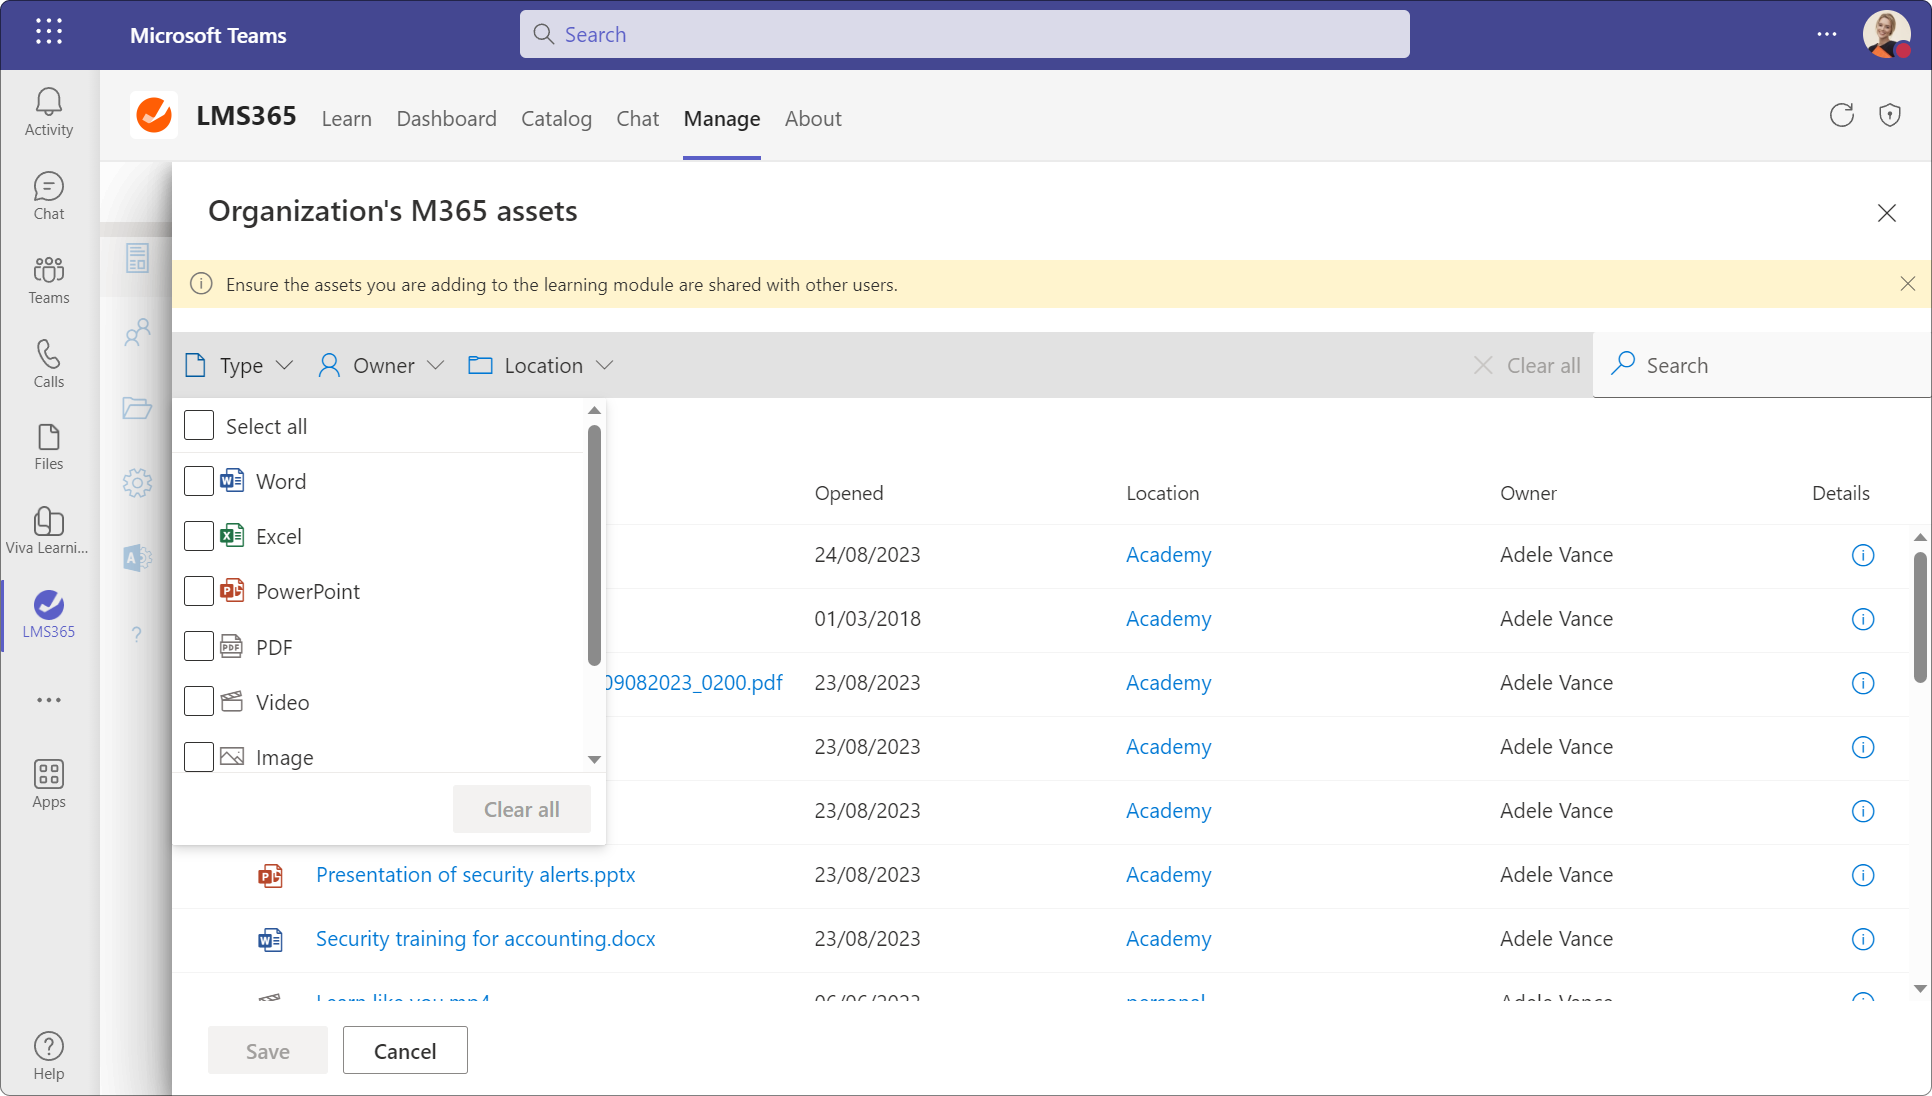The height and width of the screenshot is (1096, 1932).
Task: Tick the Video type checkbox
Action: pos(199,702)
